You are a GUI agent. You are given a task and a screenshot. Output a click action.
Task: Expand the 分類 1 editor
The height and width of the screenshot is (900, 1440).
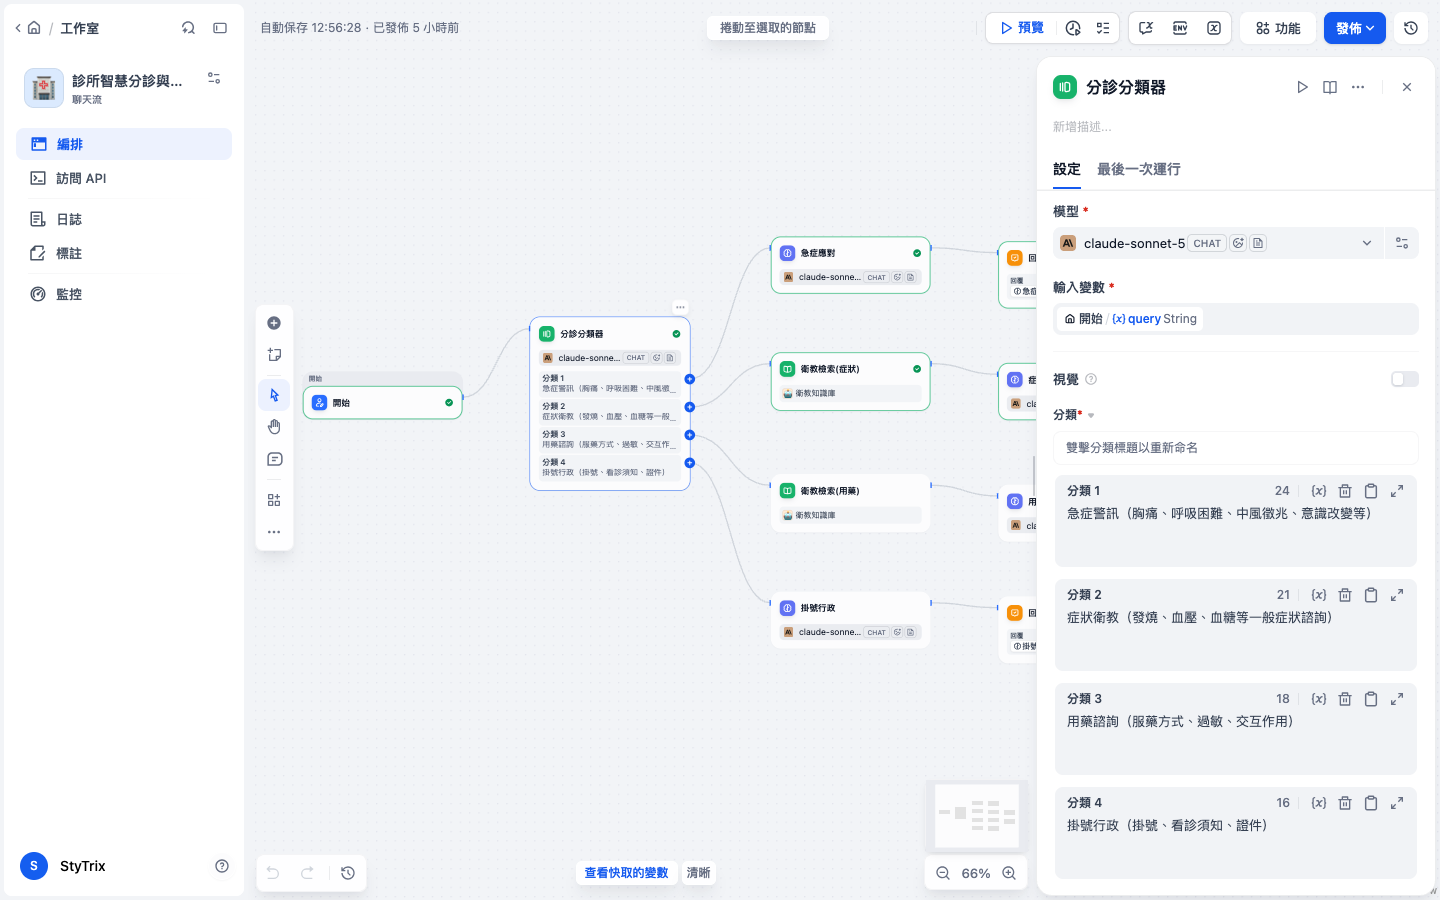click(x=1397, y=491)
